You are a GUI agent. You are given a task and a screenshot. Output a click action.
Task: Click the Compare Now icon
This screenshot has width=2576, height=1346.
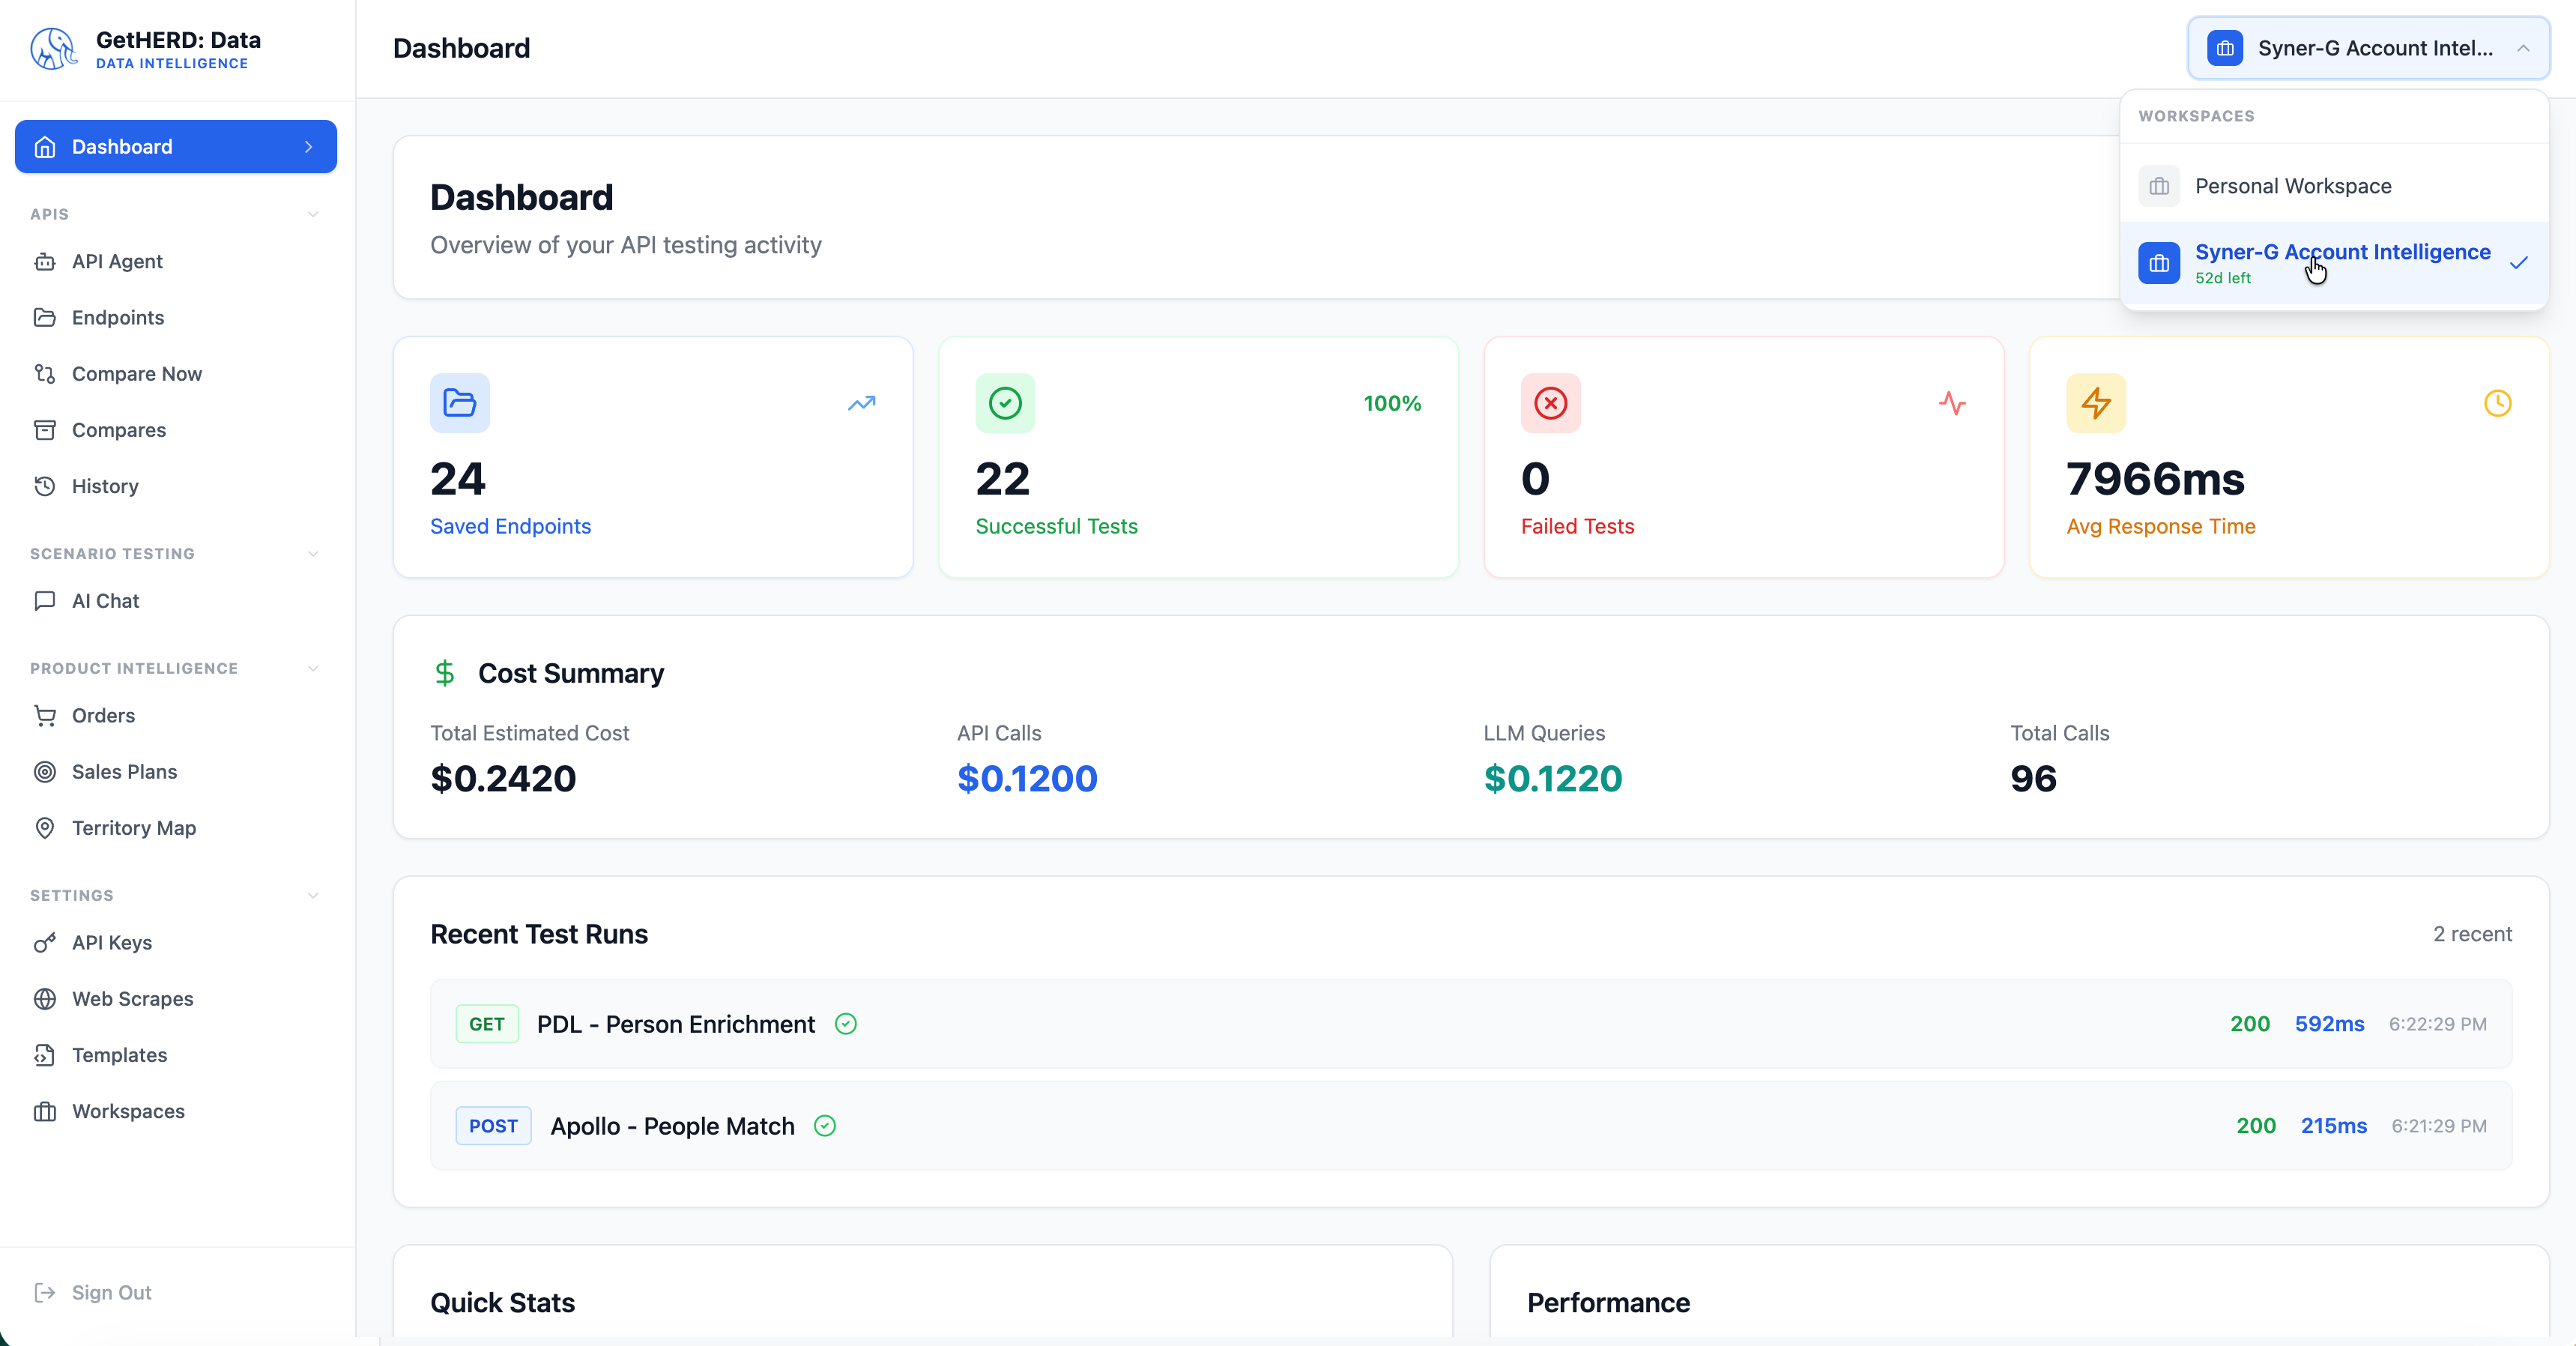click(46, 373)
